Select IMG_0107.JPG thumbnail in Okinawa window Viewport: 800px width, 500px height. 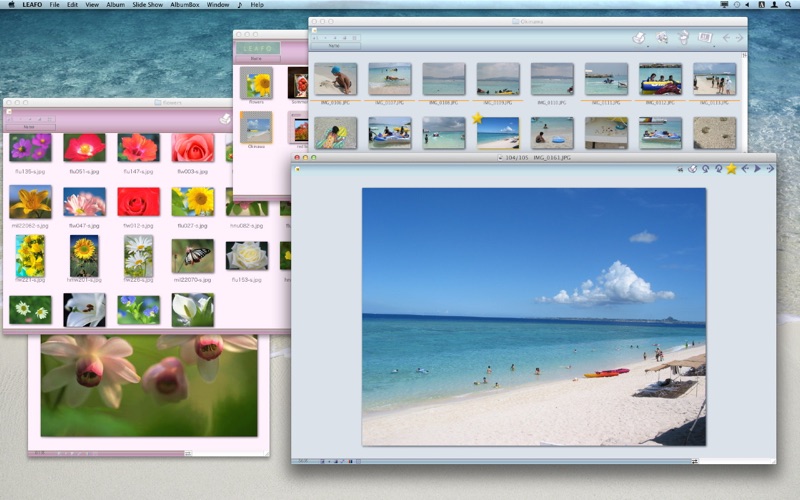click(389, 79)
